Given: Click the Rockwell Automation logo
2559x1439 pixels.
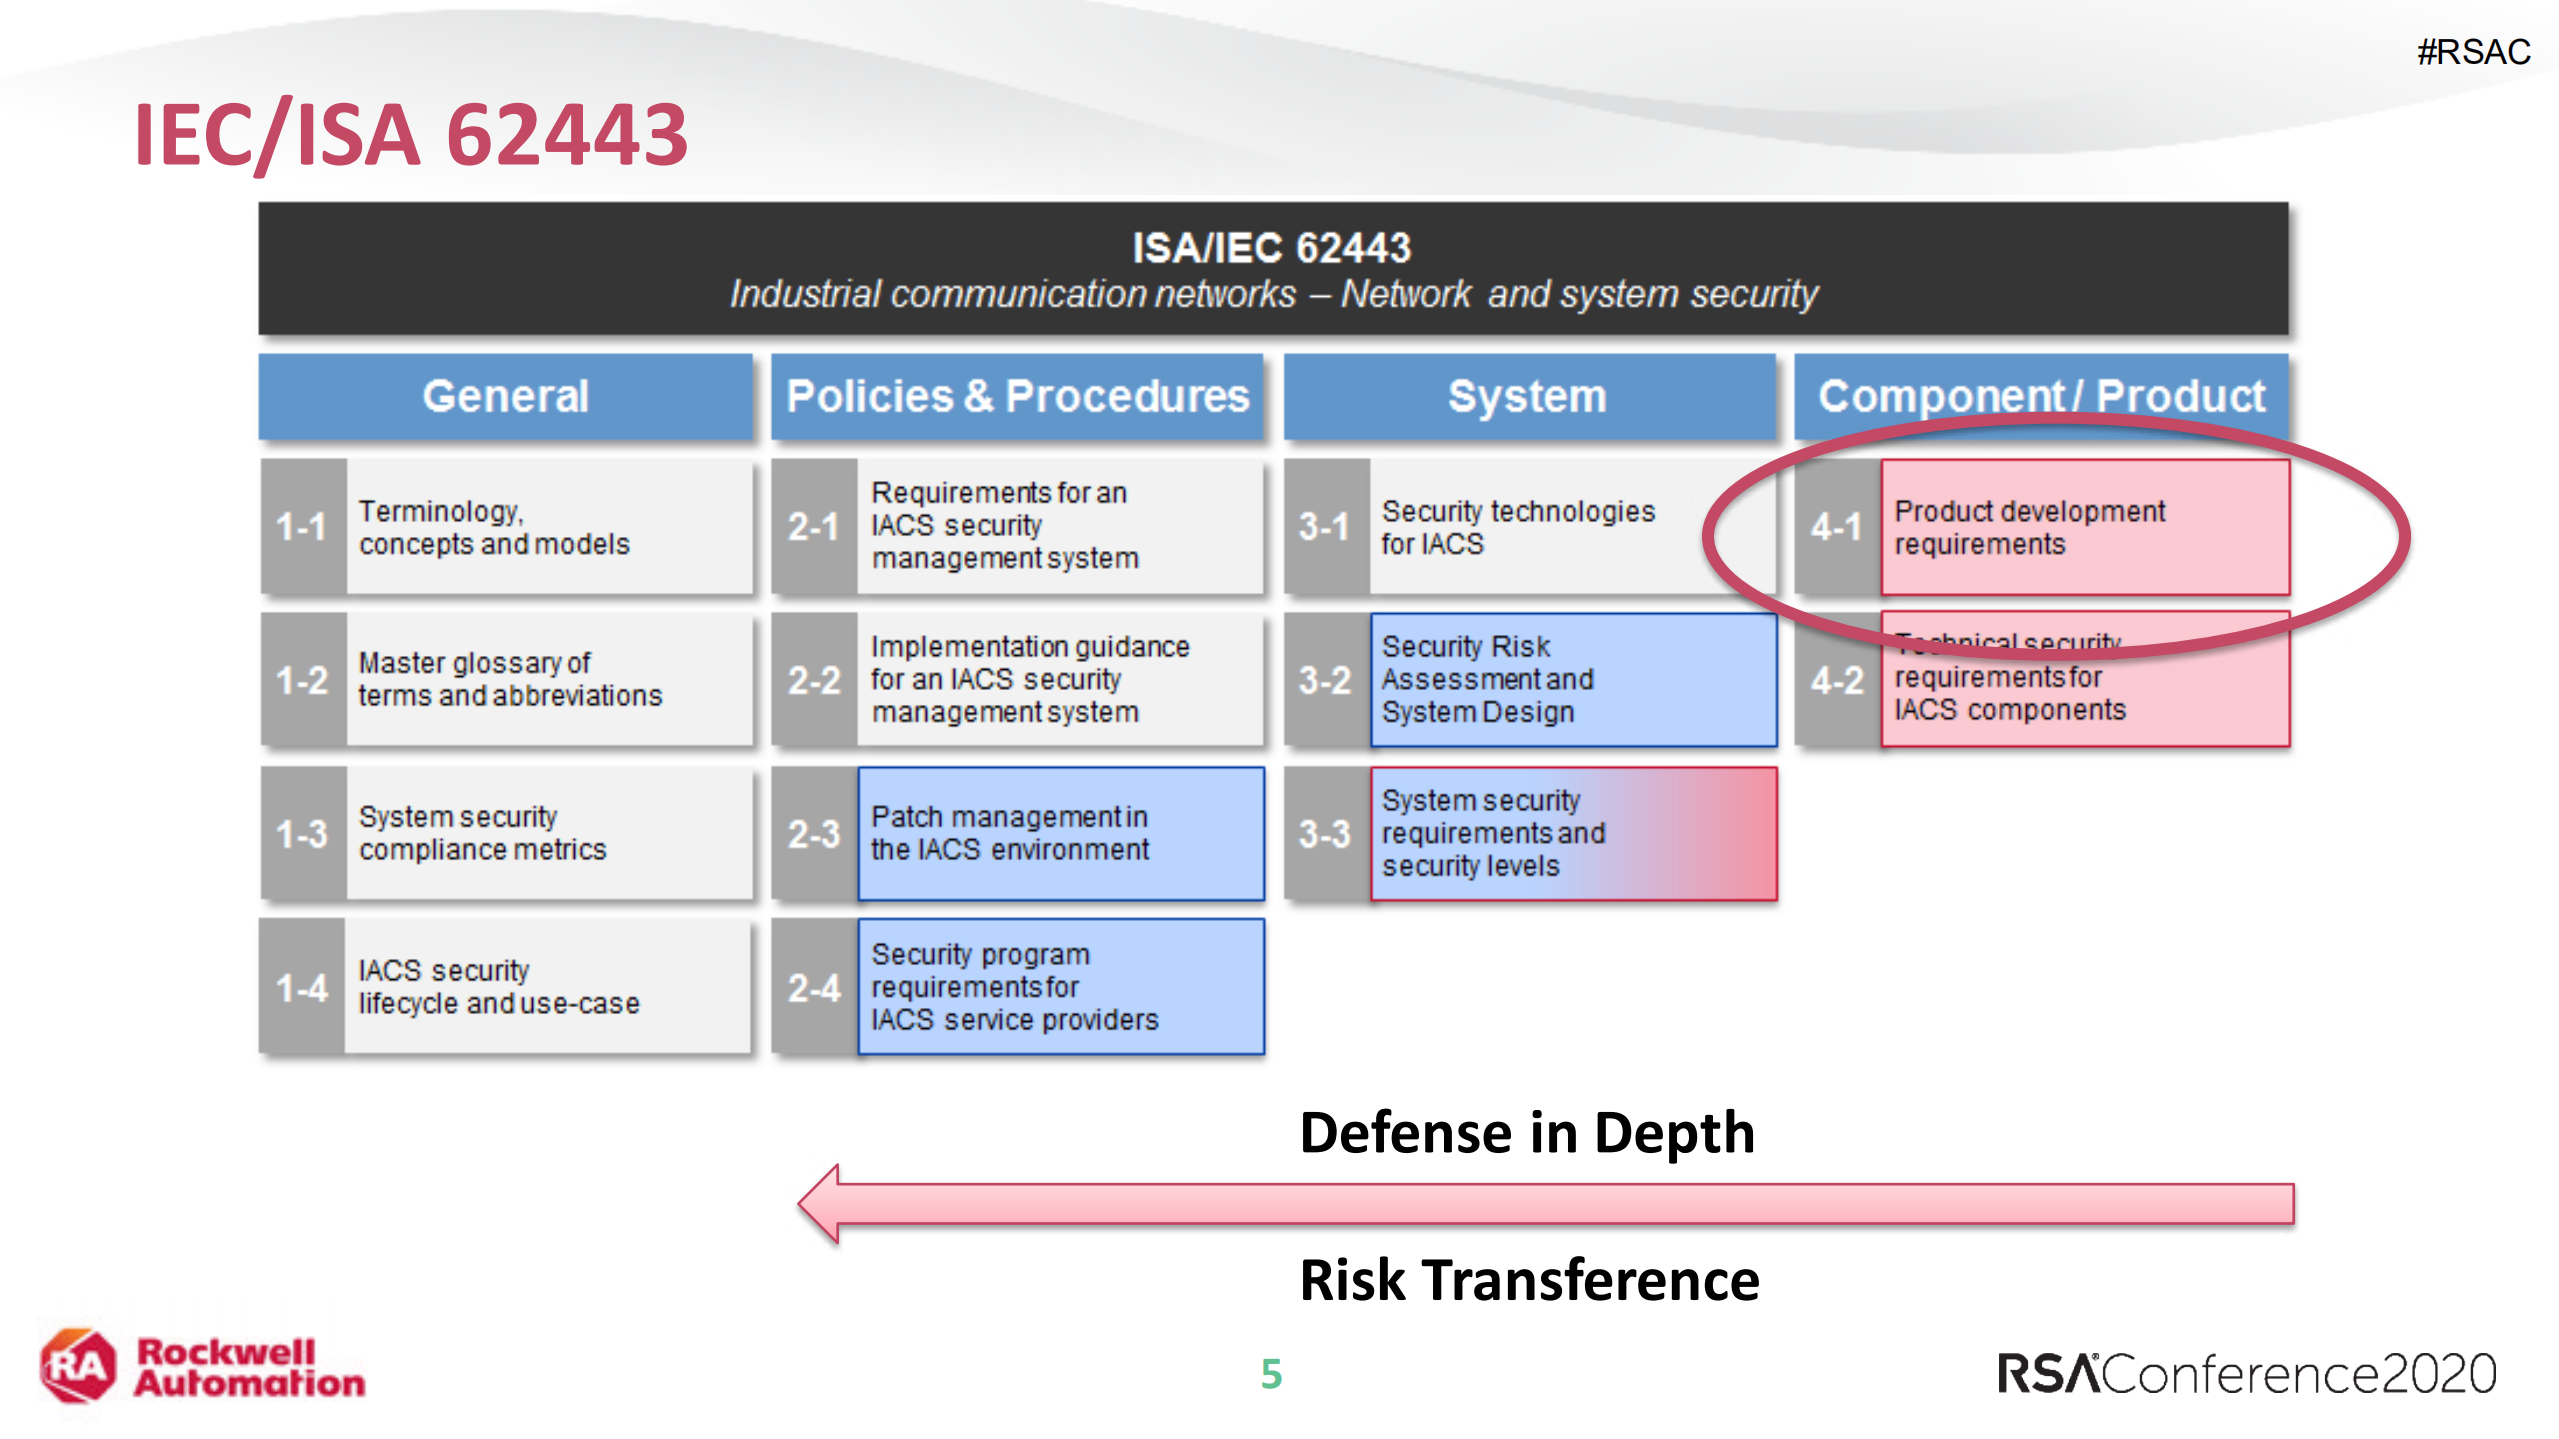Looking at the screenshot, I should [203, 1366].
